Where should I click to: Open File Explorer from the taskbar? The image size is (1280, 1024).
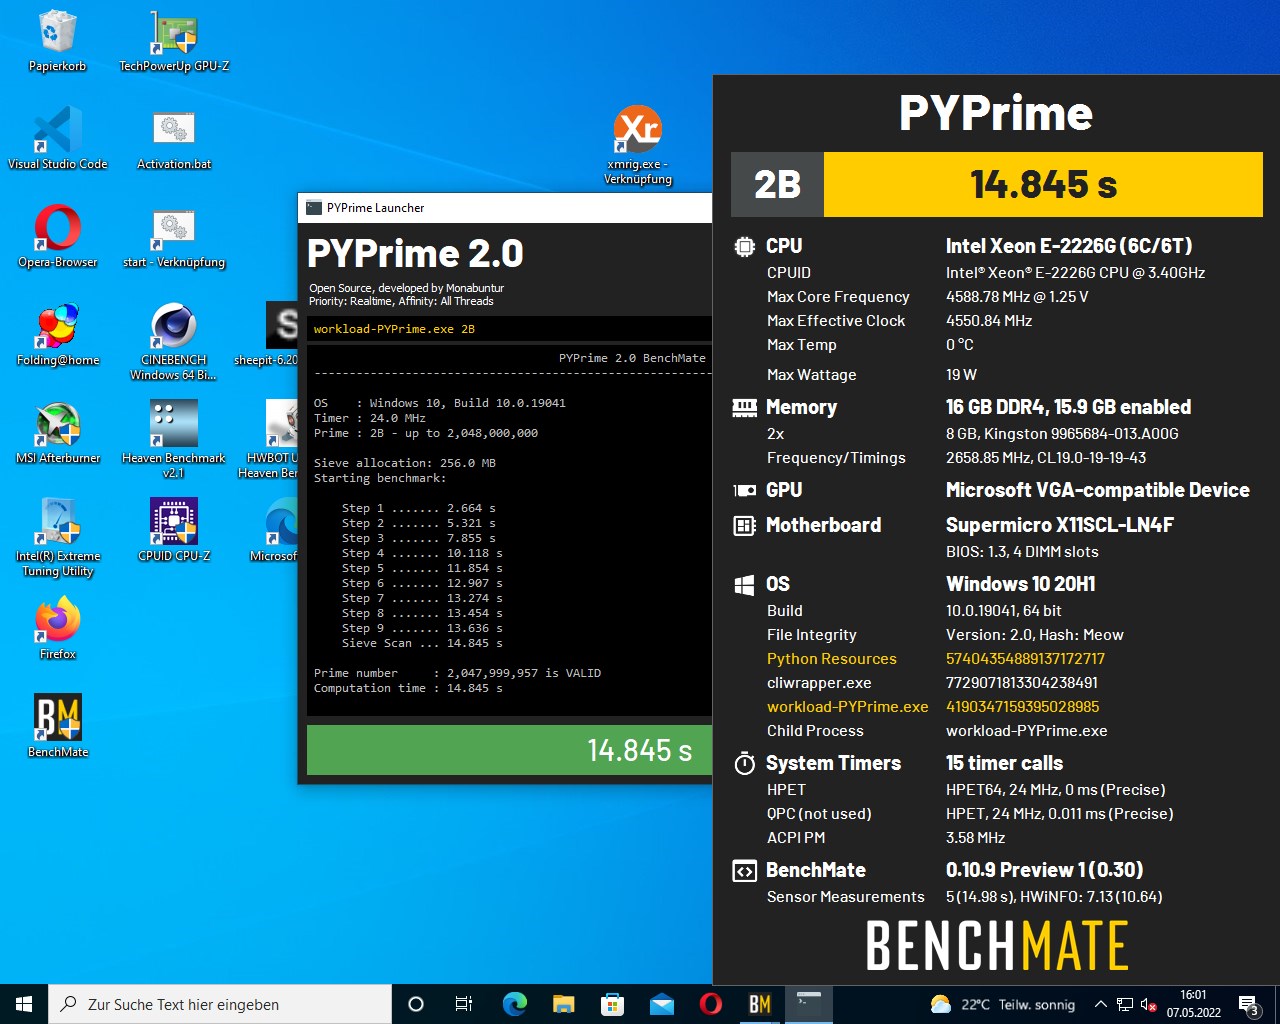coord(563,1004)
